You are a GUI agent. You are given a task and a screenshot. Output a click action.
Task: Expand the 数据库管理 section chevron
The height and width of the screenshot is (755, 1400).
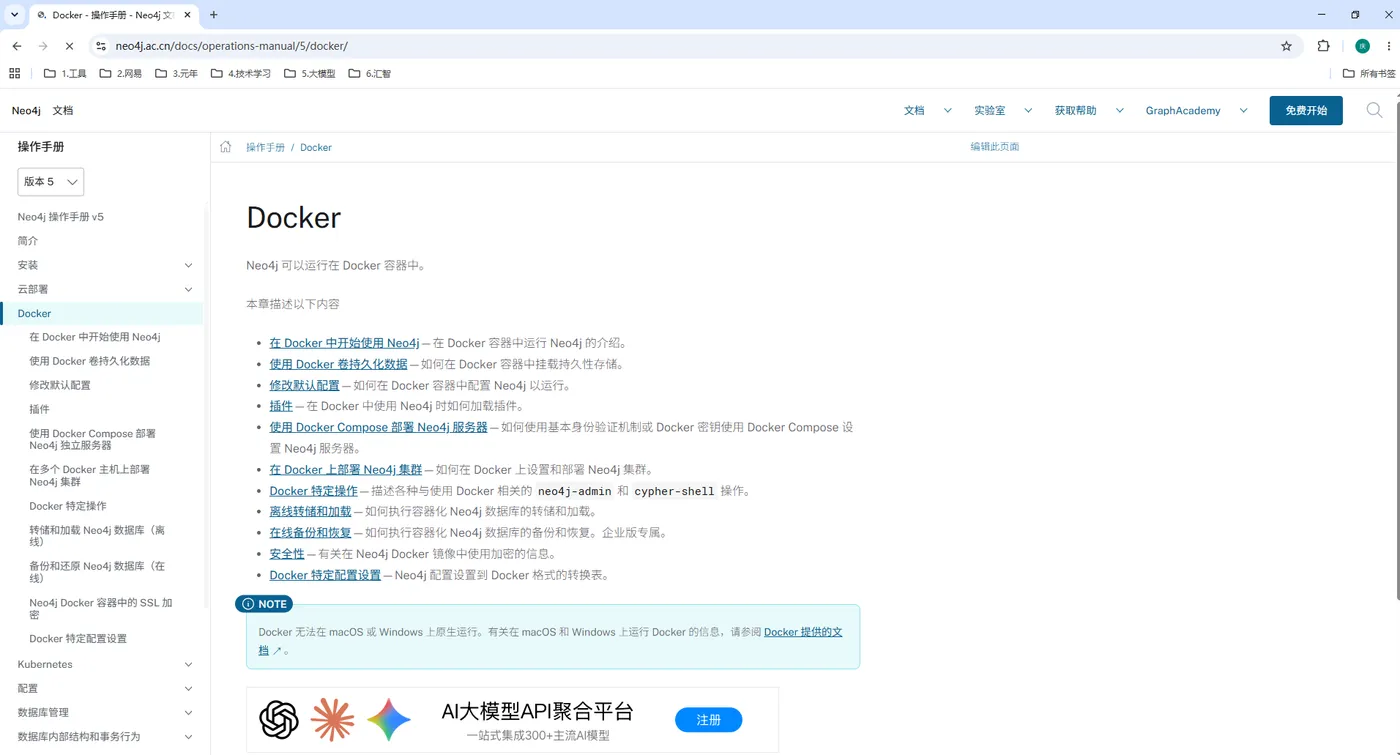tap(189, 712)
